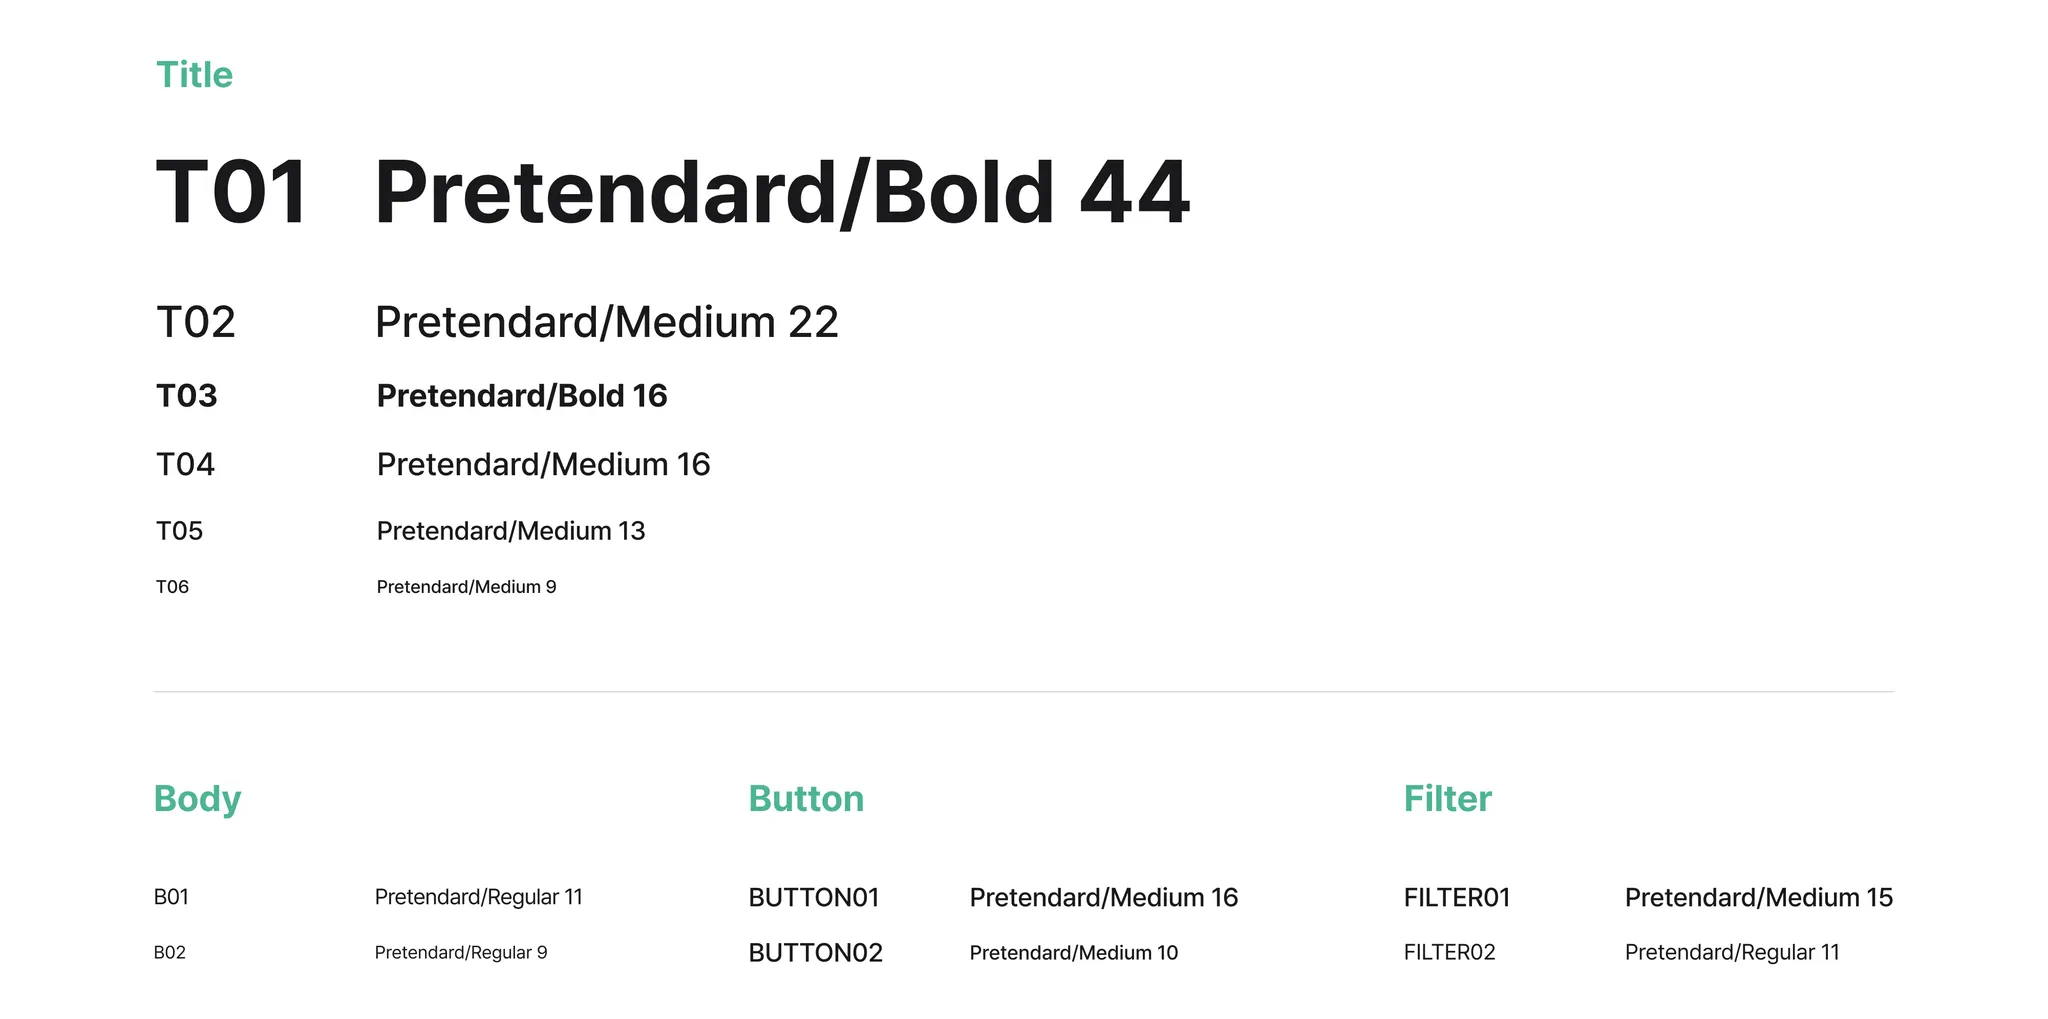Select the FILTER02 style label
The height and width of the screenshot is (1019, 2048).
coord(1449,953)
